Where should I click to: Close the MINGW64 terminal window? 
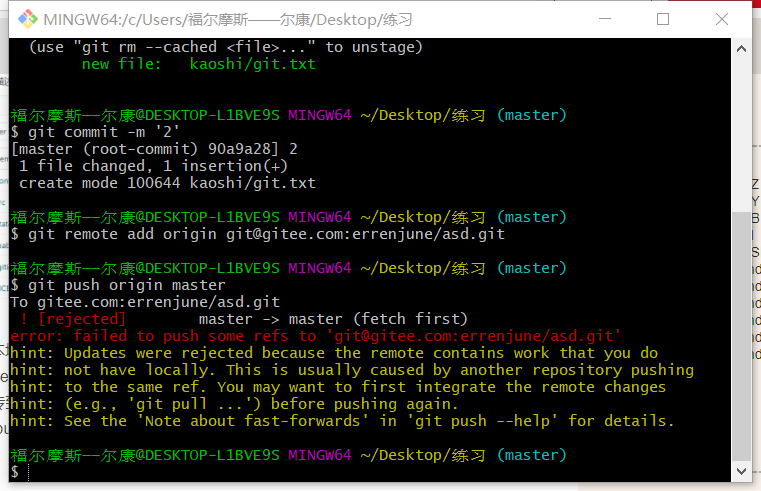pyautogui.click(x=722, y=19)
